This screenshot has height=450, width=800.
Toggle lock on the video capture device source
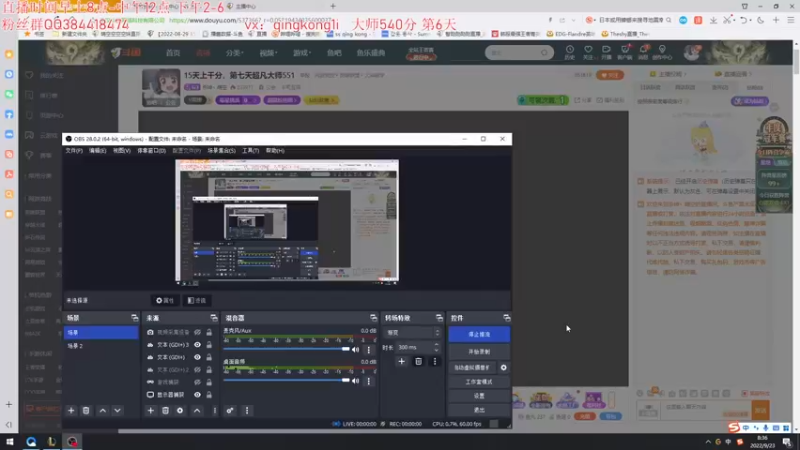(209, 332)
